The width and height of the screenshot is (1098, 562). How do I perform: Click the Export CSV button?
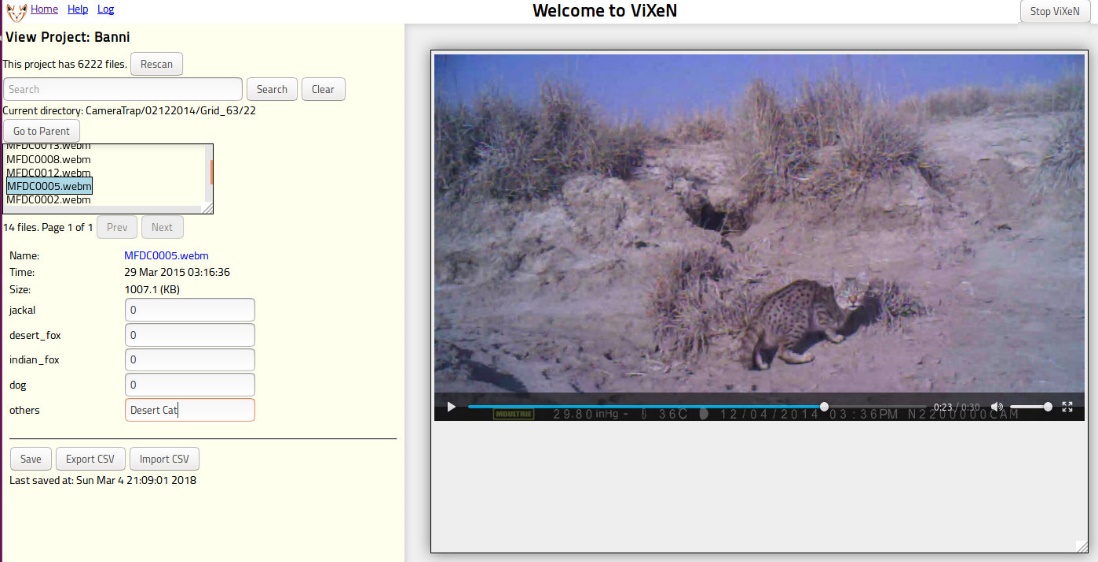tap(90, 459)
